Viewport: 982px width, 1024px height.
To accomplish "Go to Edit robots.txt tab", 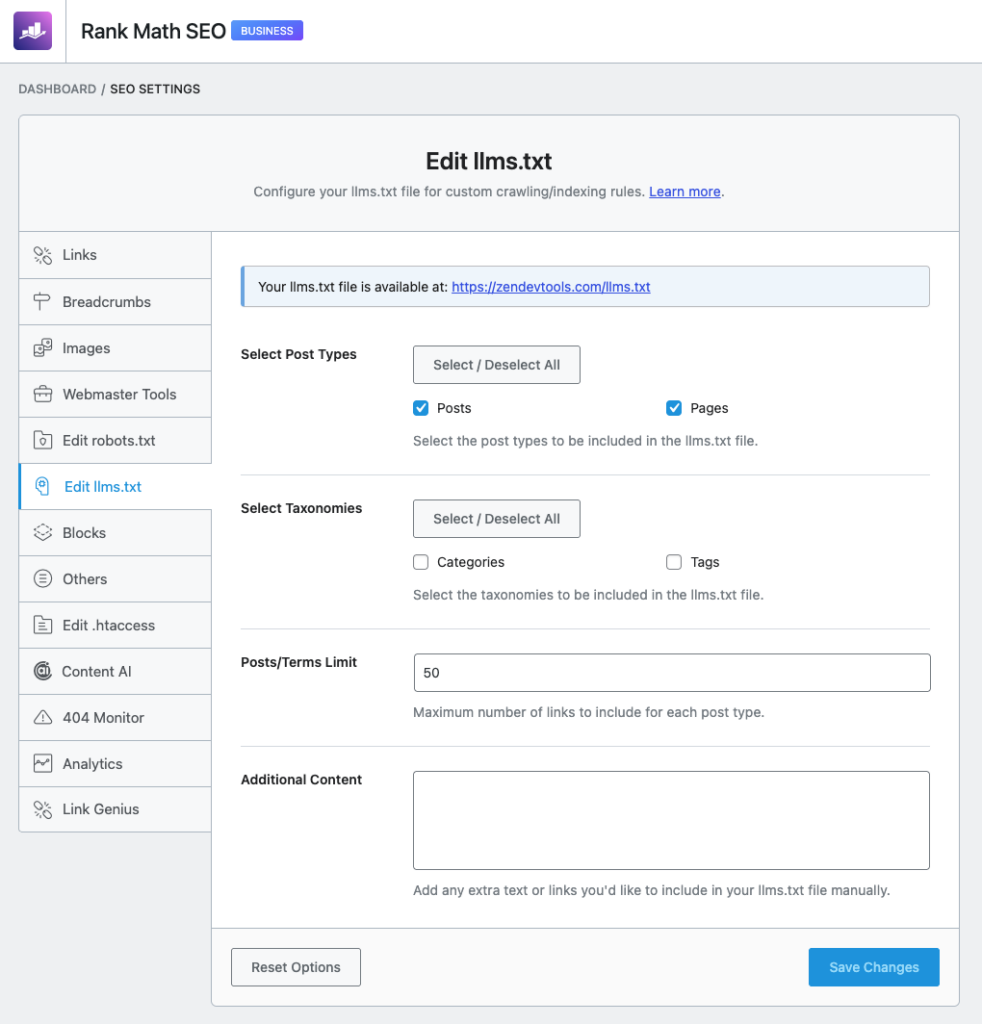I will 115,441.
